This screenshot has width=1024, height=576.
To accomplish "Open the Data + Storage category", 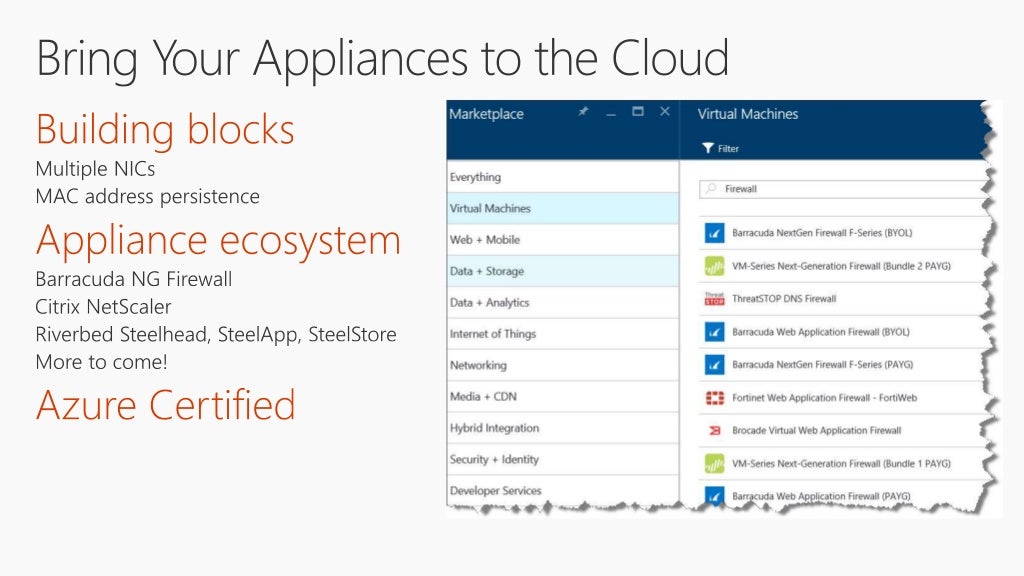I will 563,271.
